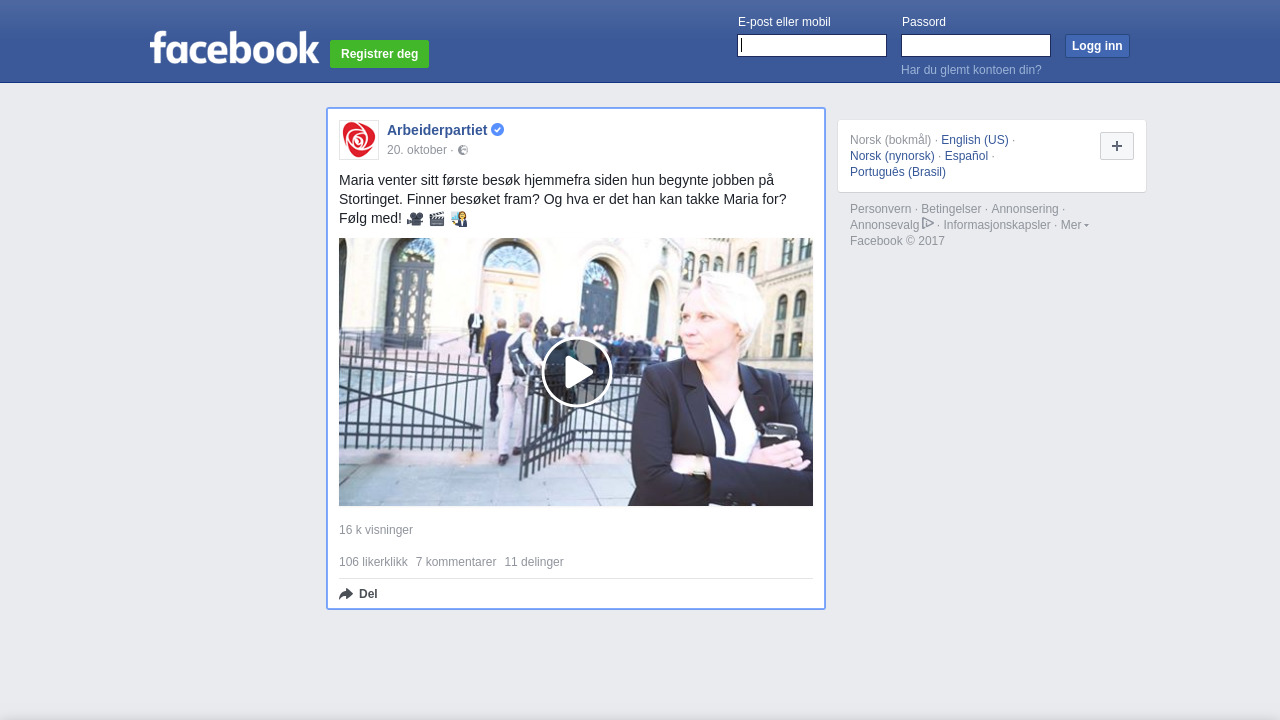Click the 16 k visninger text
The image size is (1280, 720).
376,530
